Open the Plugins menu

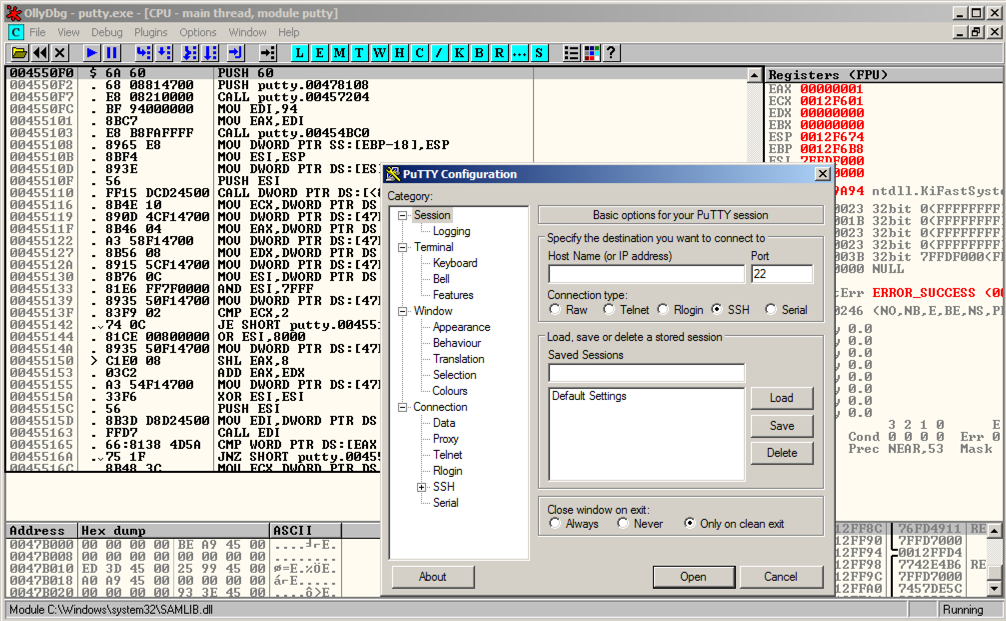click(x=151, y=32)
